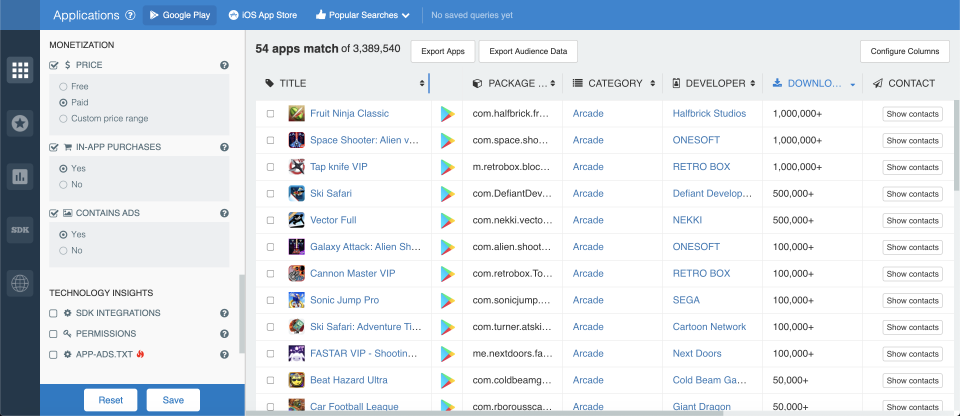Click the help icon for SDK Integrations
This screenshot has width=960, height=416.
tap(224, 313)
